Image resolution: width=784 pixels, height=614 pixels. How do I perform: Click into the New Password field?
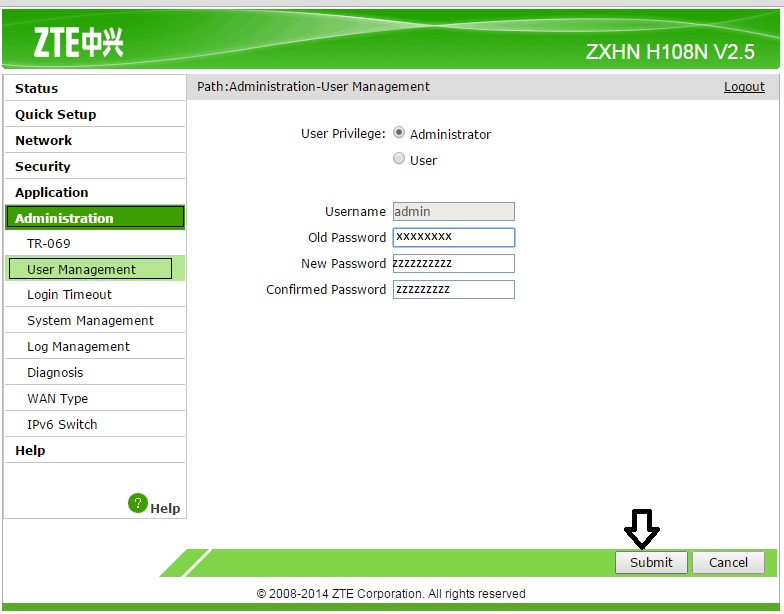454,264
